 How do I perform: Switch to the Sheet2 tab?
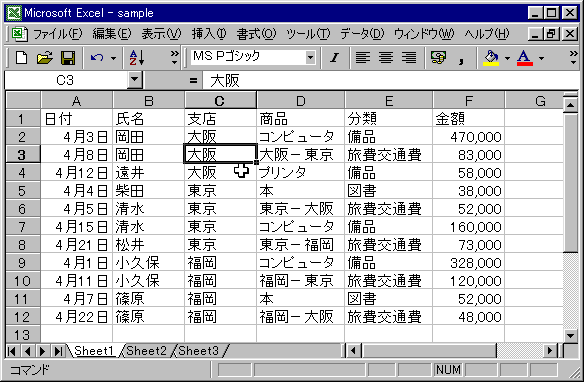click(146, 351)
